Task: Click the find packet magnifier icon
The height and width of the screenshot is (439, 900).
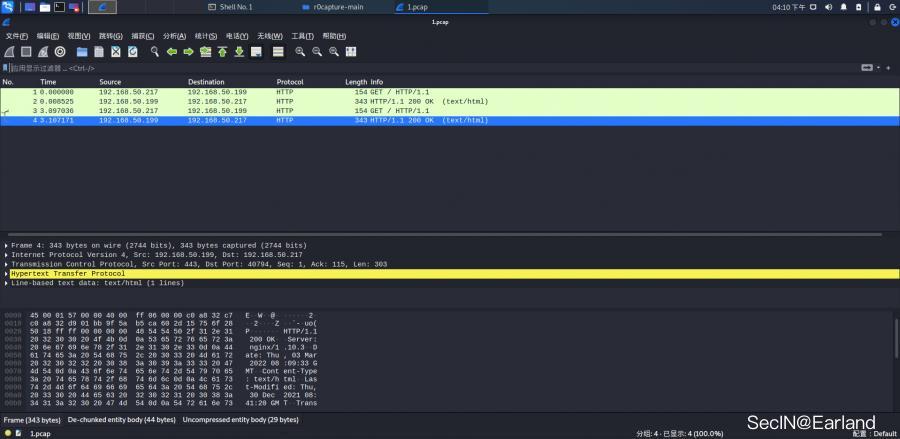Action: 155,51
